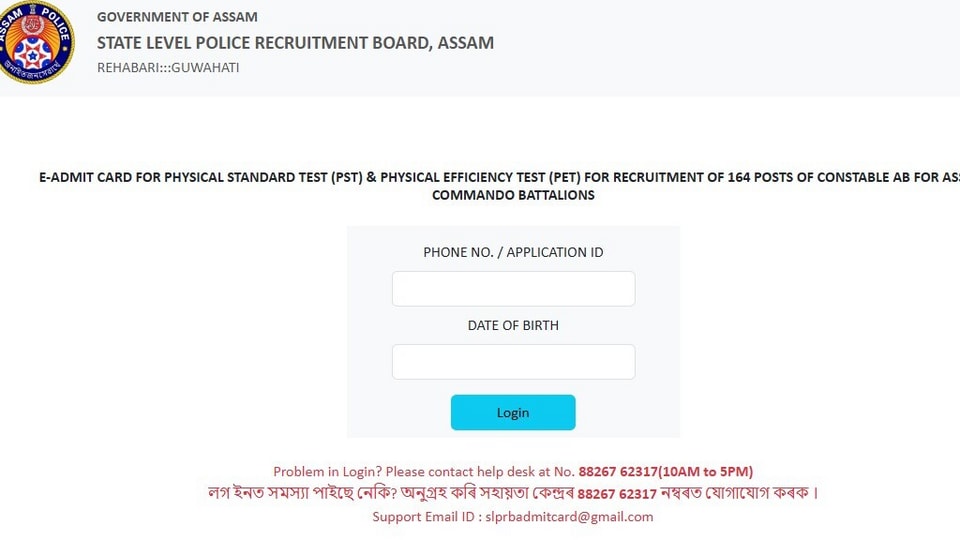
Task: Click the STATE LEVEL POLICE RECRUITMENT BOARD heading
Action: click(x=295, y=43)
